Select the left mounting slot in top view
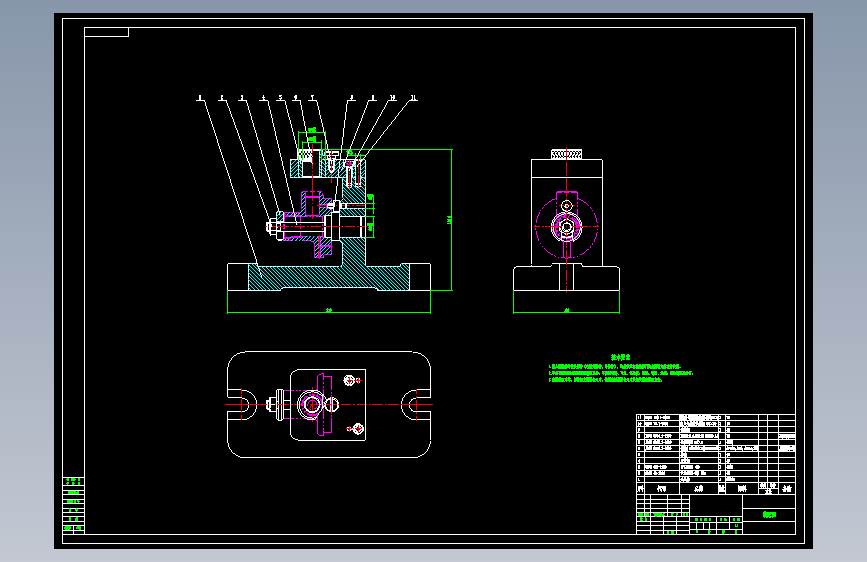The height and width of the screenshot is (562, 867). (x=242, y=404)
